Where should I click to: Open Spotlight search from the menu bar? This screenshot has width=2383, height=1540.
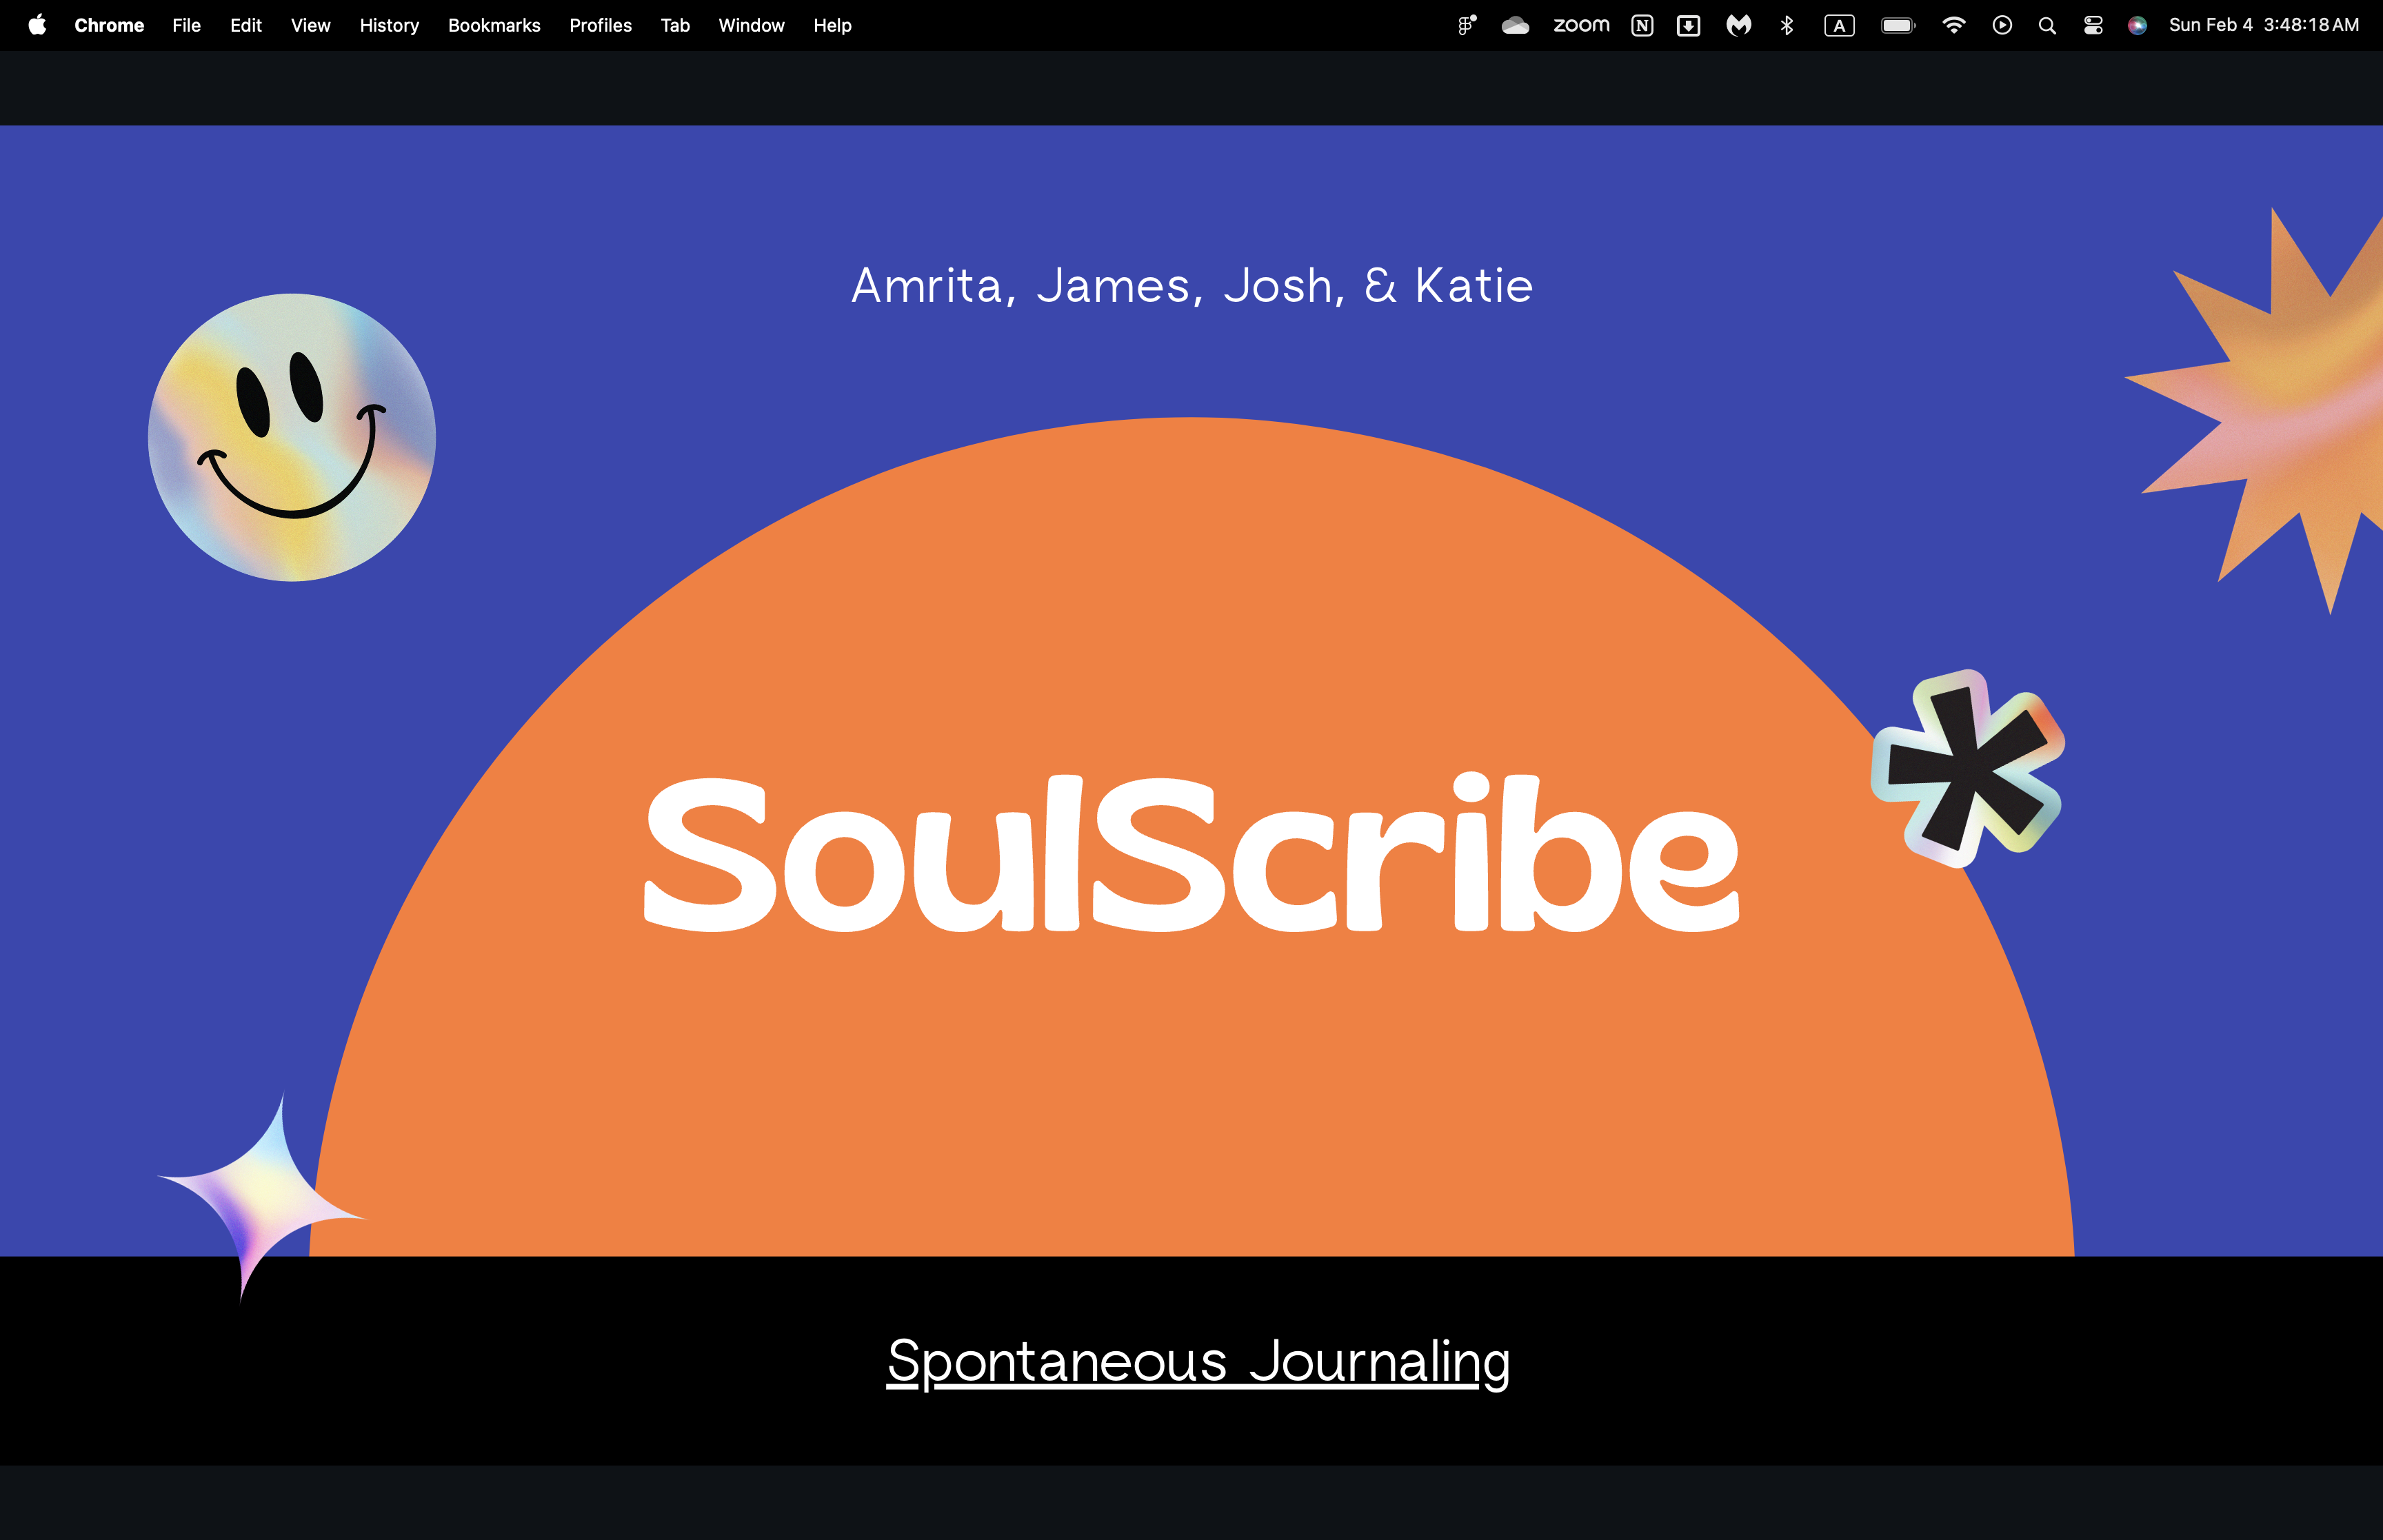point(2046,25)
